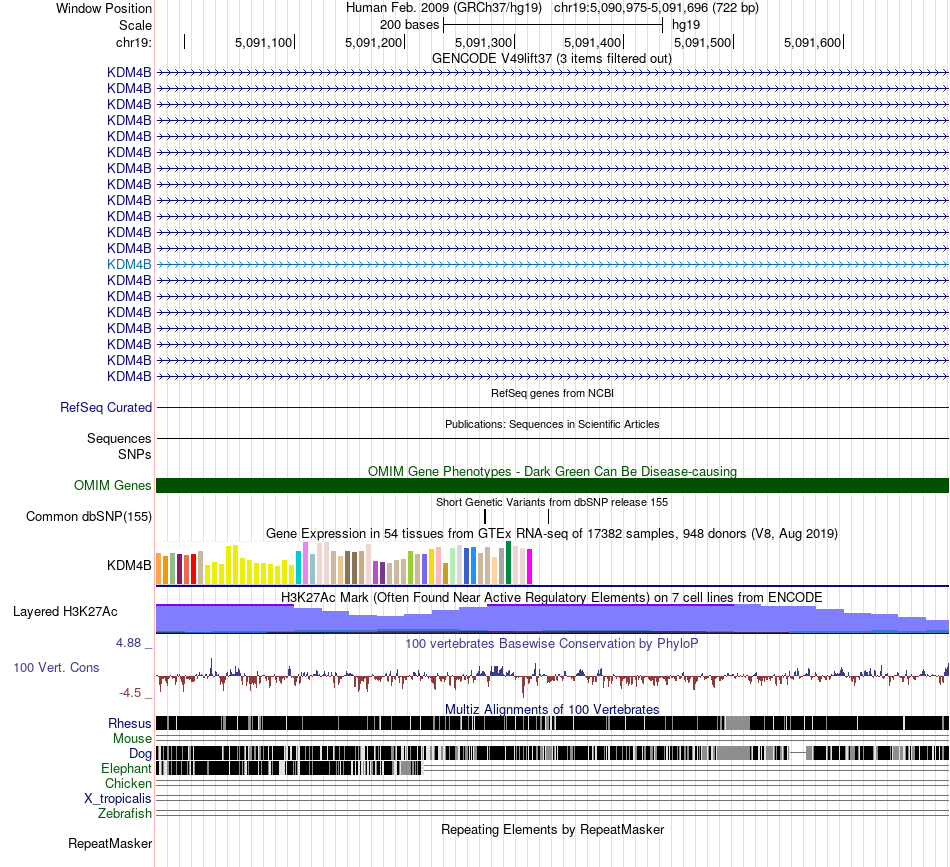Click the Elephant species label
The image size is (950, 867).
[126, 768]
